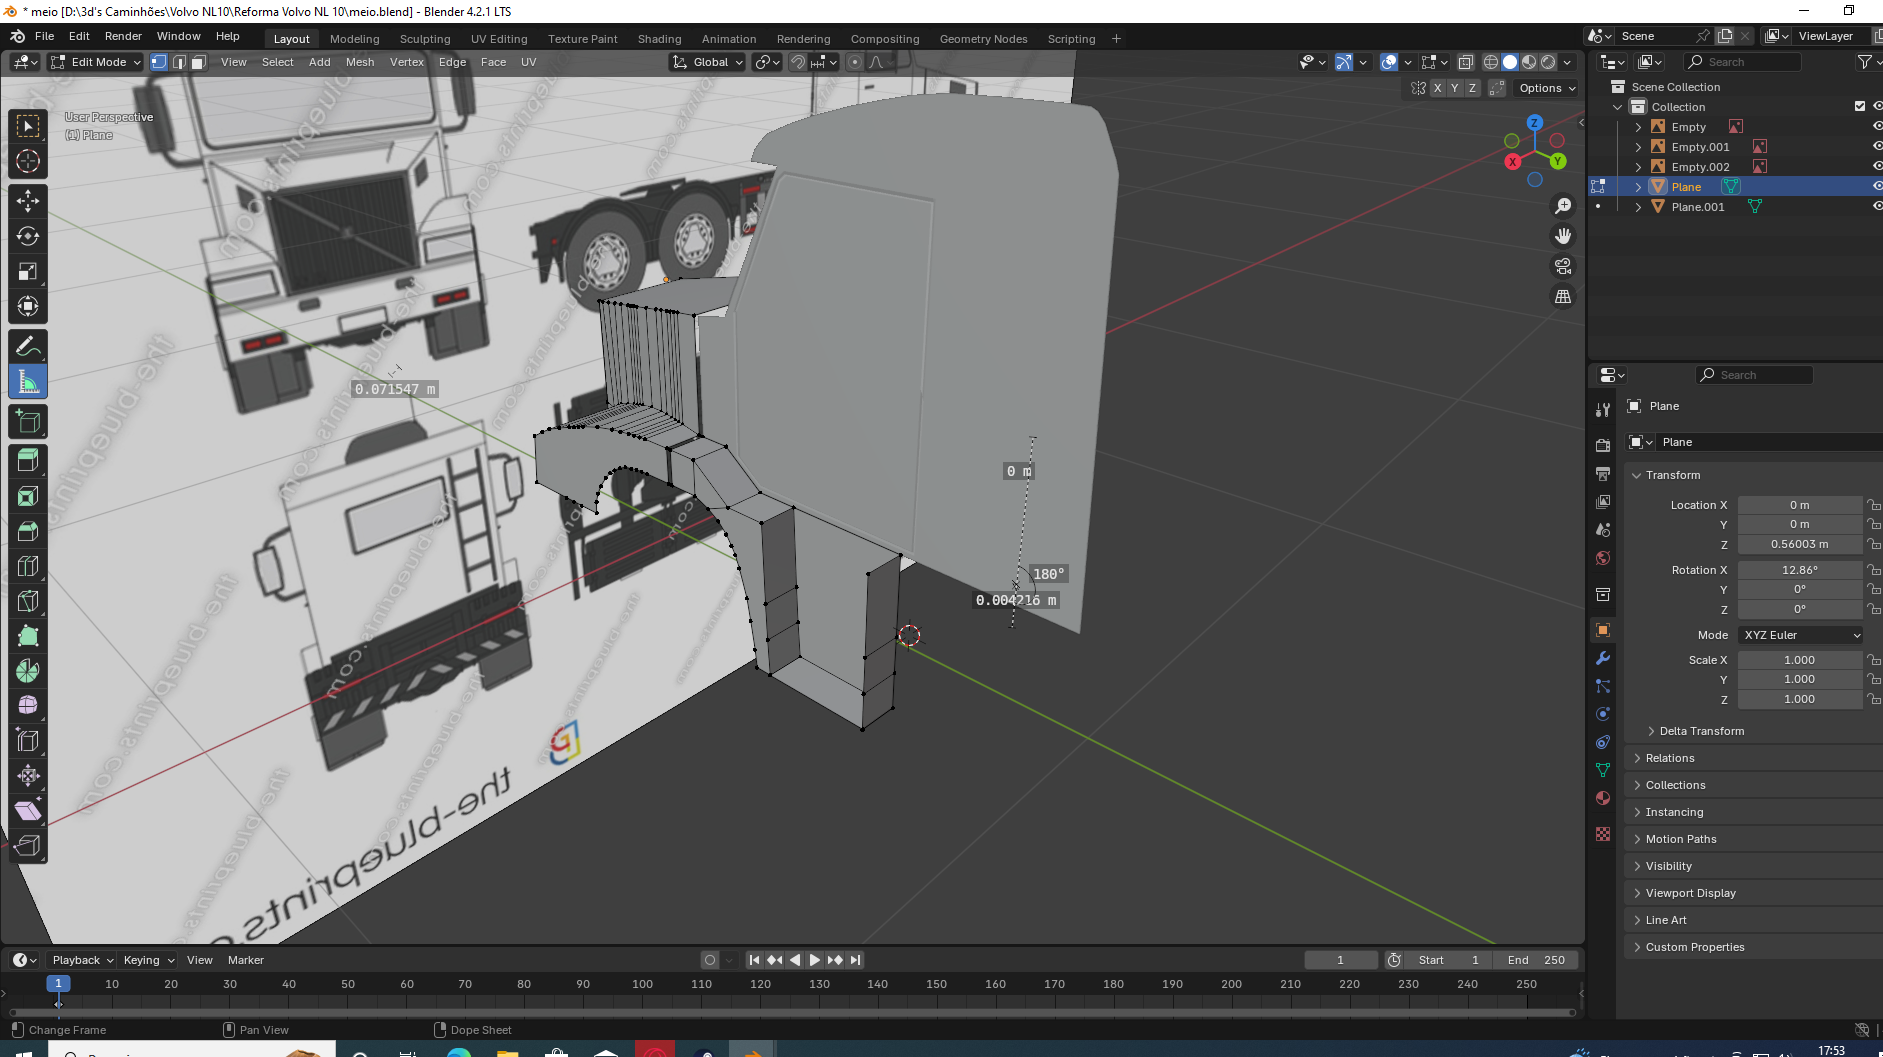Switch to face select mode
The height and width of the screenshot is (1057, 1883).
[199, 62]
